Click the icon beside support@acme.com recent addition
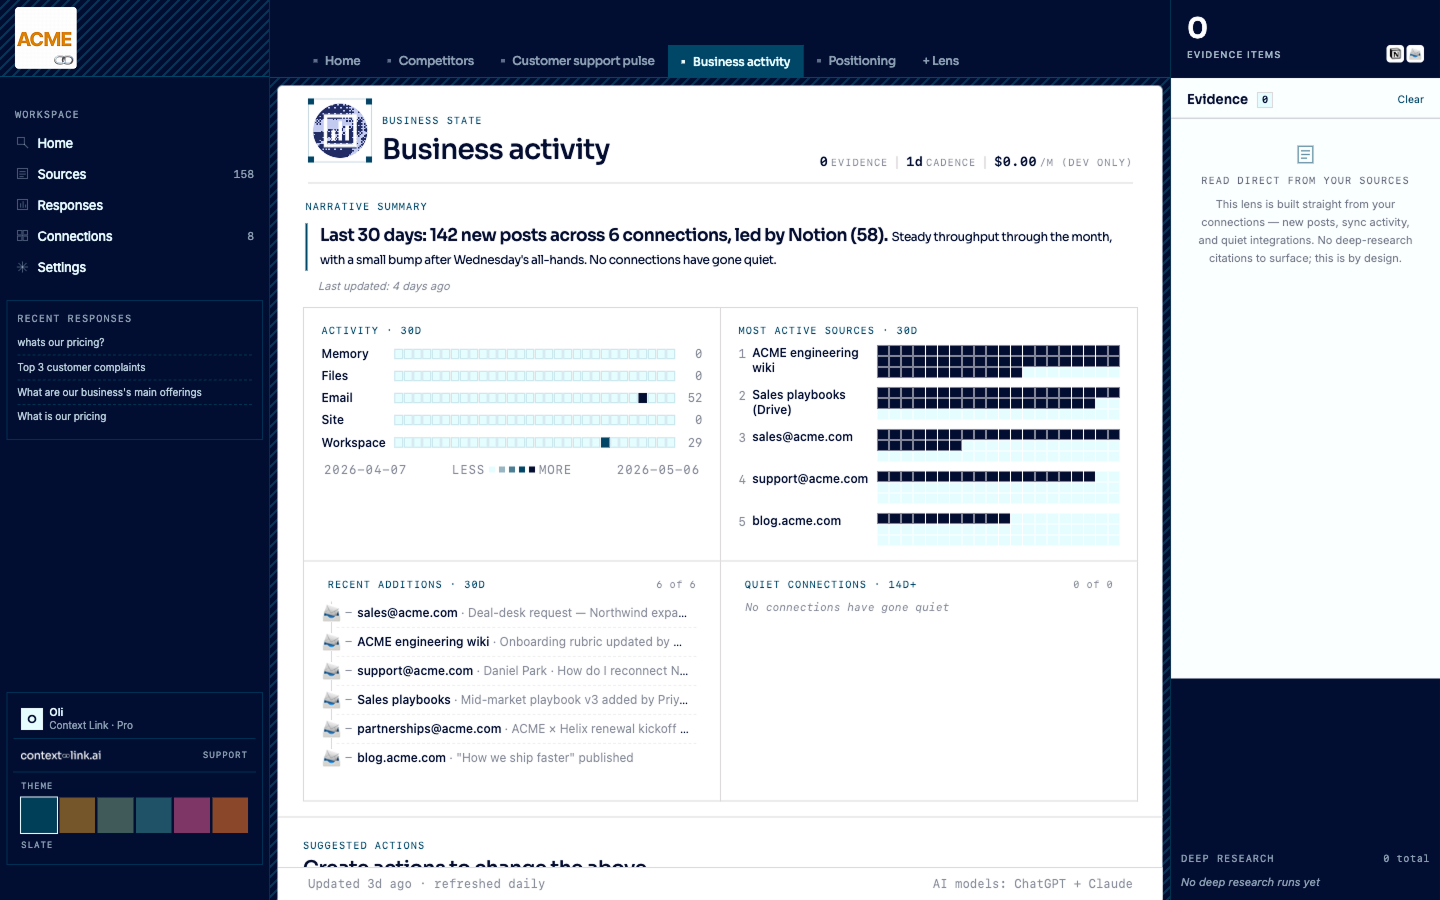The image size is (1440, 900). [x=331, y=671]
